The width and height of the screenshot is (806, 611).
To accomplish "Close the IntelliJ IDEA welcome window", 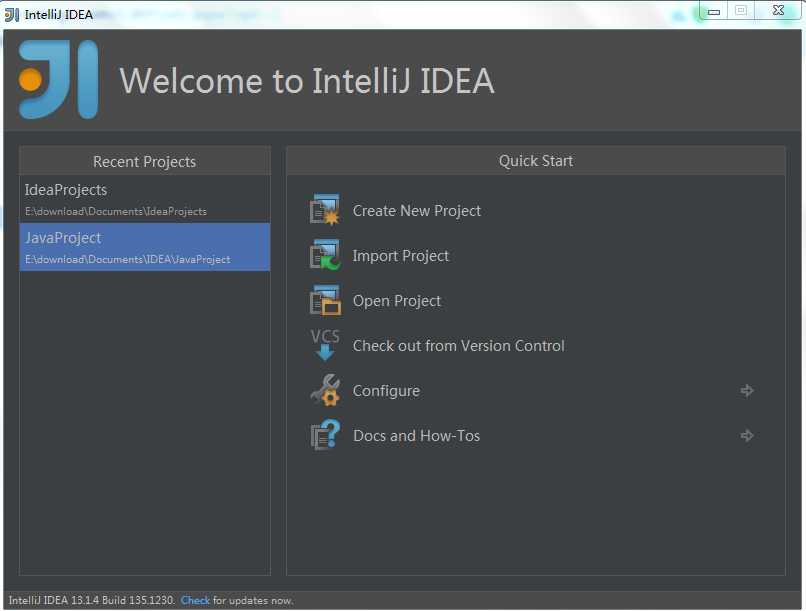I will click(778, 11).
